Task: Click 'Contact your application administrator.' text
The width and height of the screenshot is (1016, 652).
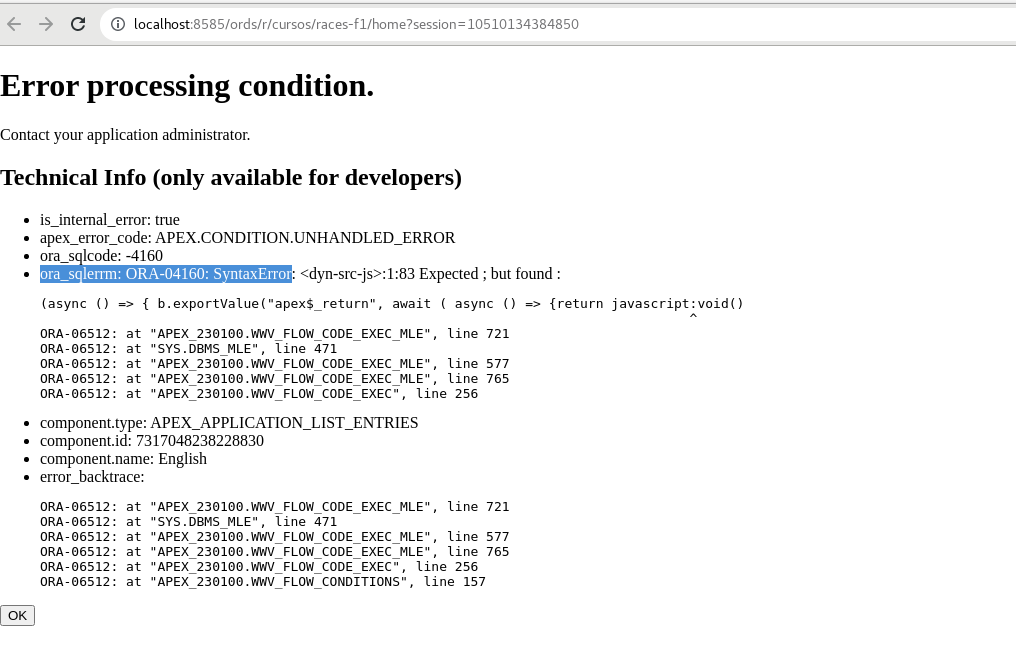Action: (x=125, y=134)
